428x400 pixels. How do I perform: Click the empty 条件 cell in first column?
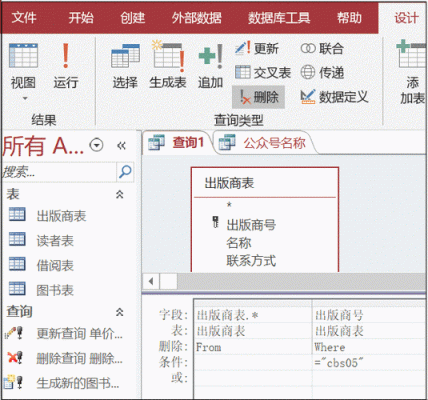pos(253,363)
